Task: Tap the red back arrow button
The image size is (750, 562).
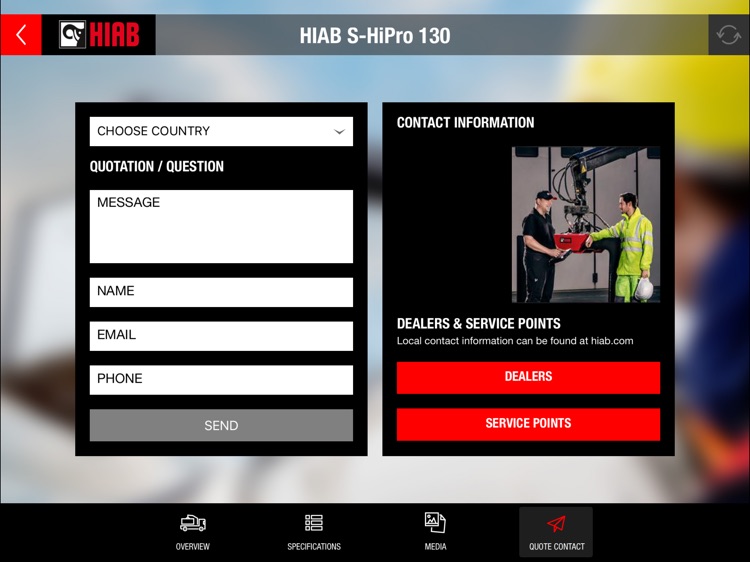Action: pos(21,35)
